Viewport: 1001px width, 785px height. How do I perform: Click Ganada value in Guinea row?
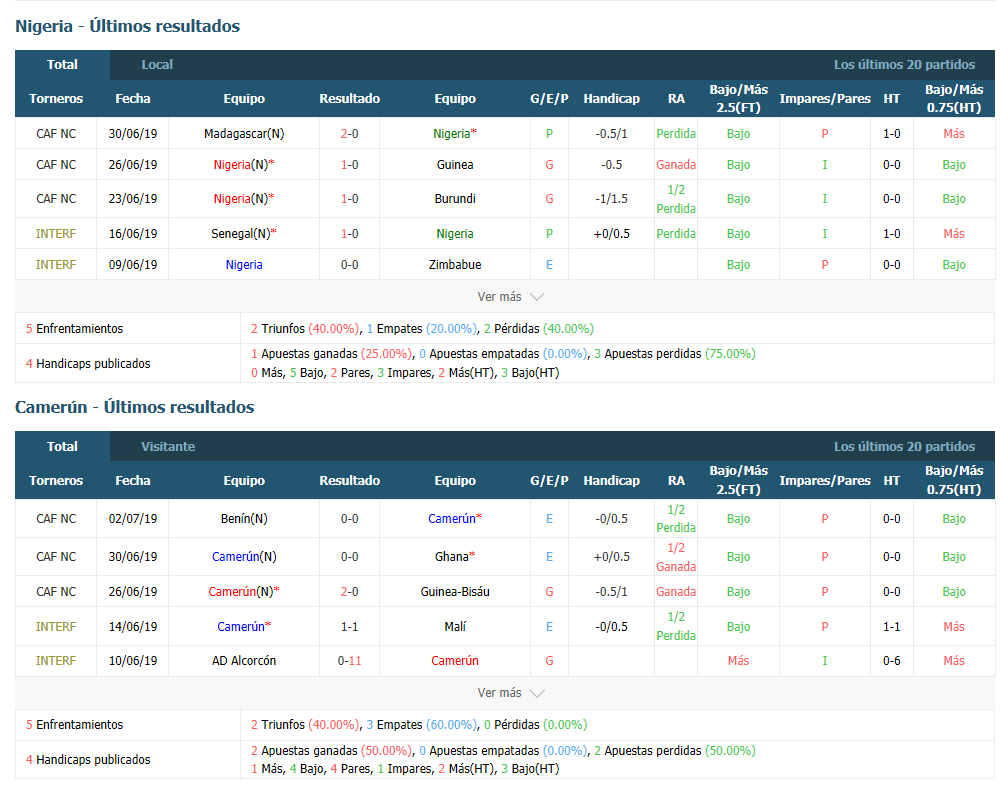coord(675,165)
